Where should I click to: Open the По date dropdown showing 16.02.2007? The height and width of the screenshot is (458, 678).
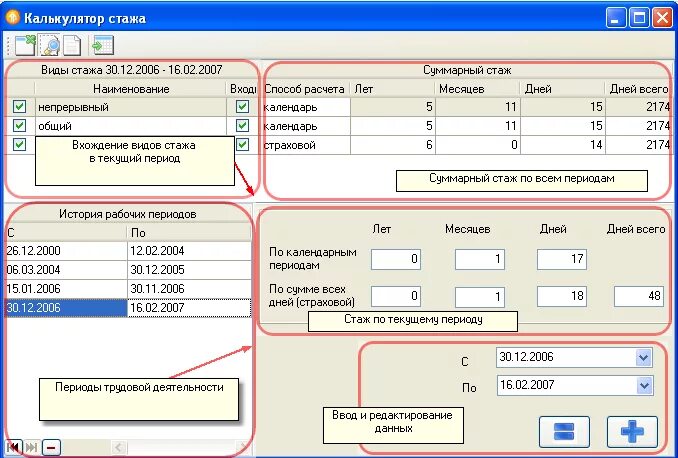[643, 385]
